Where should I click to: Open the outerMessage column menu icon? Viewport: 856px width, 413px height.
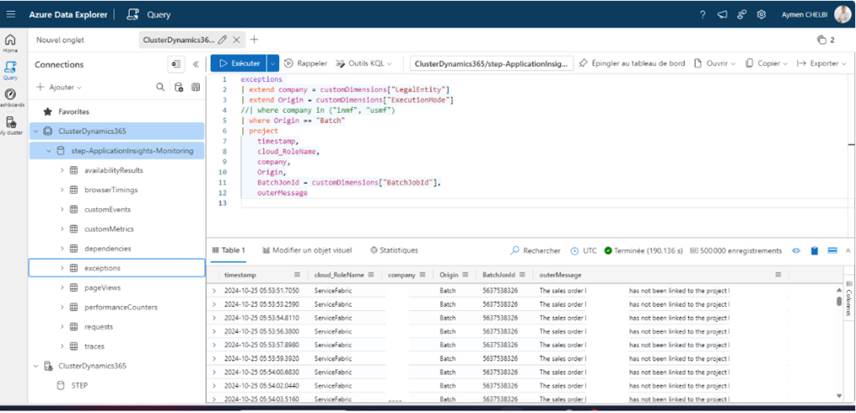[778, 275]
